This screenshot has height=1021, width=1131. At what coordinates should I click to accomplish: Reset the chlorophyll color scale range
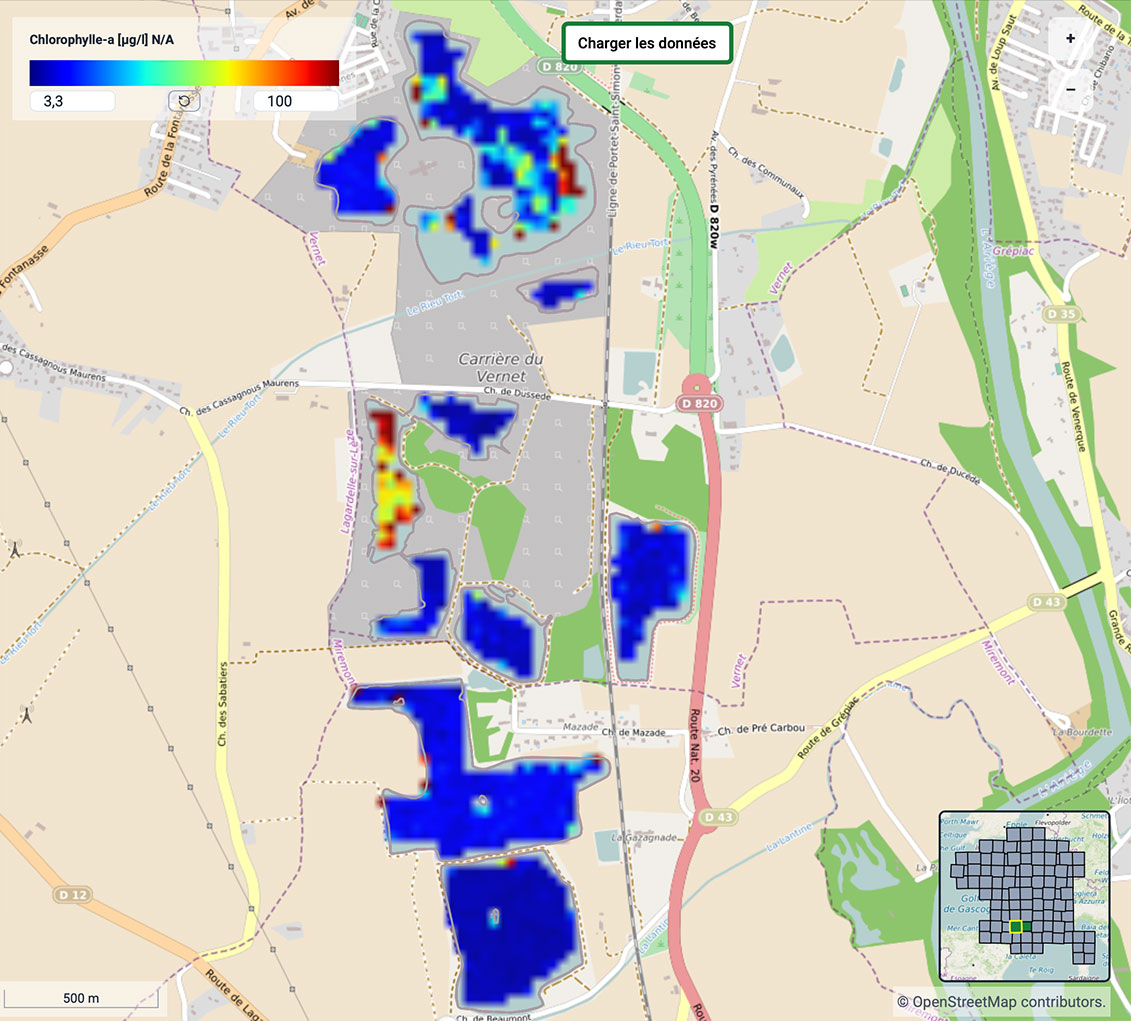click(184, 101)
